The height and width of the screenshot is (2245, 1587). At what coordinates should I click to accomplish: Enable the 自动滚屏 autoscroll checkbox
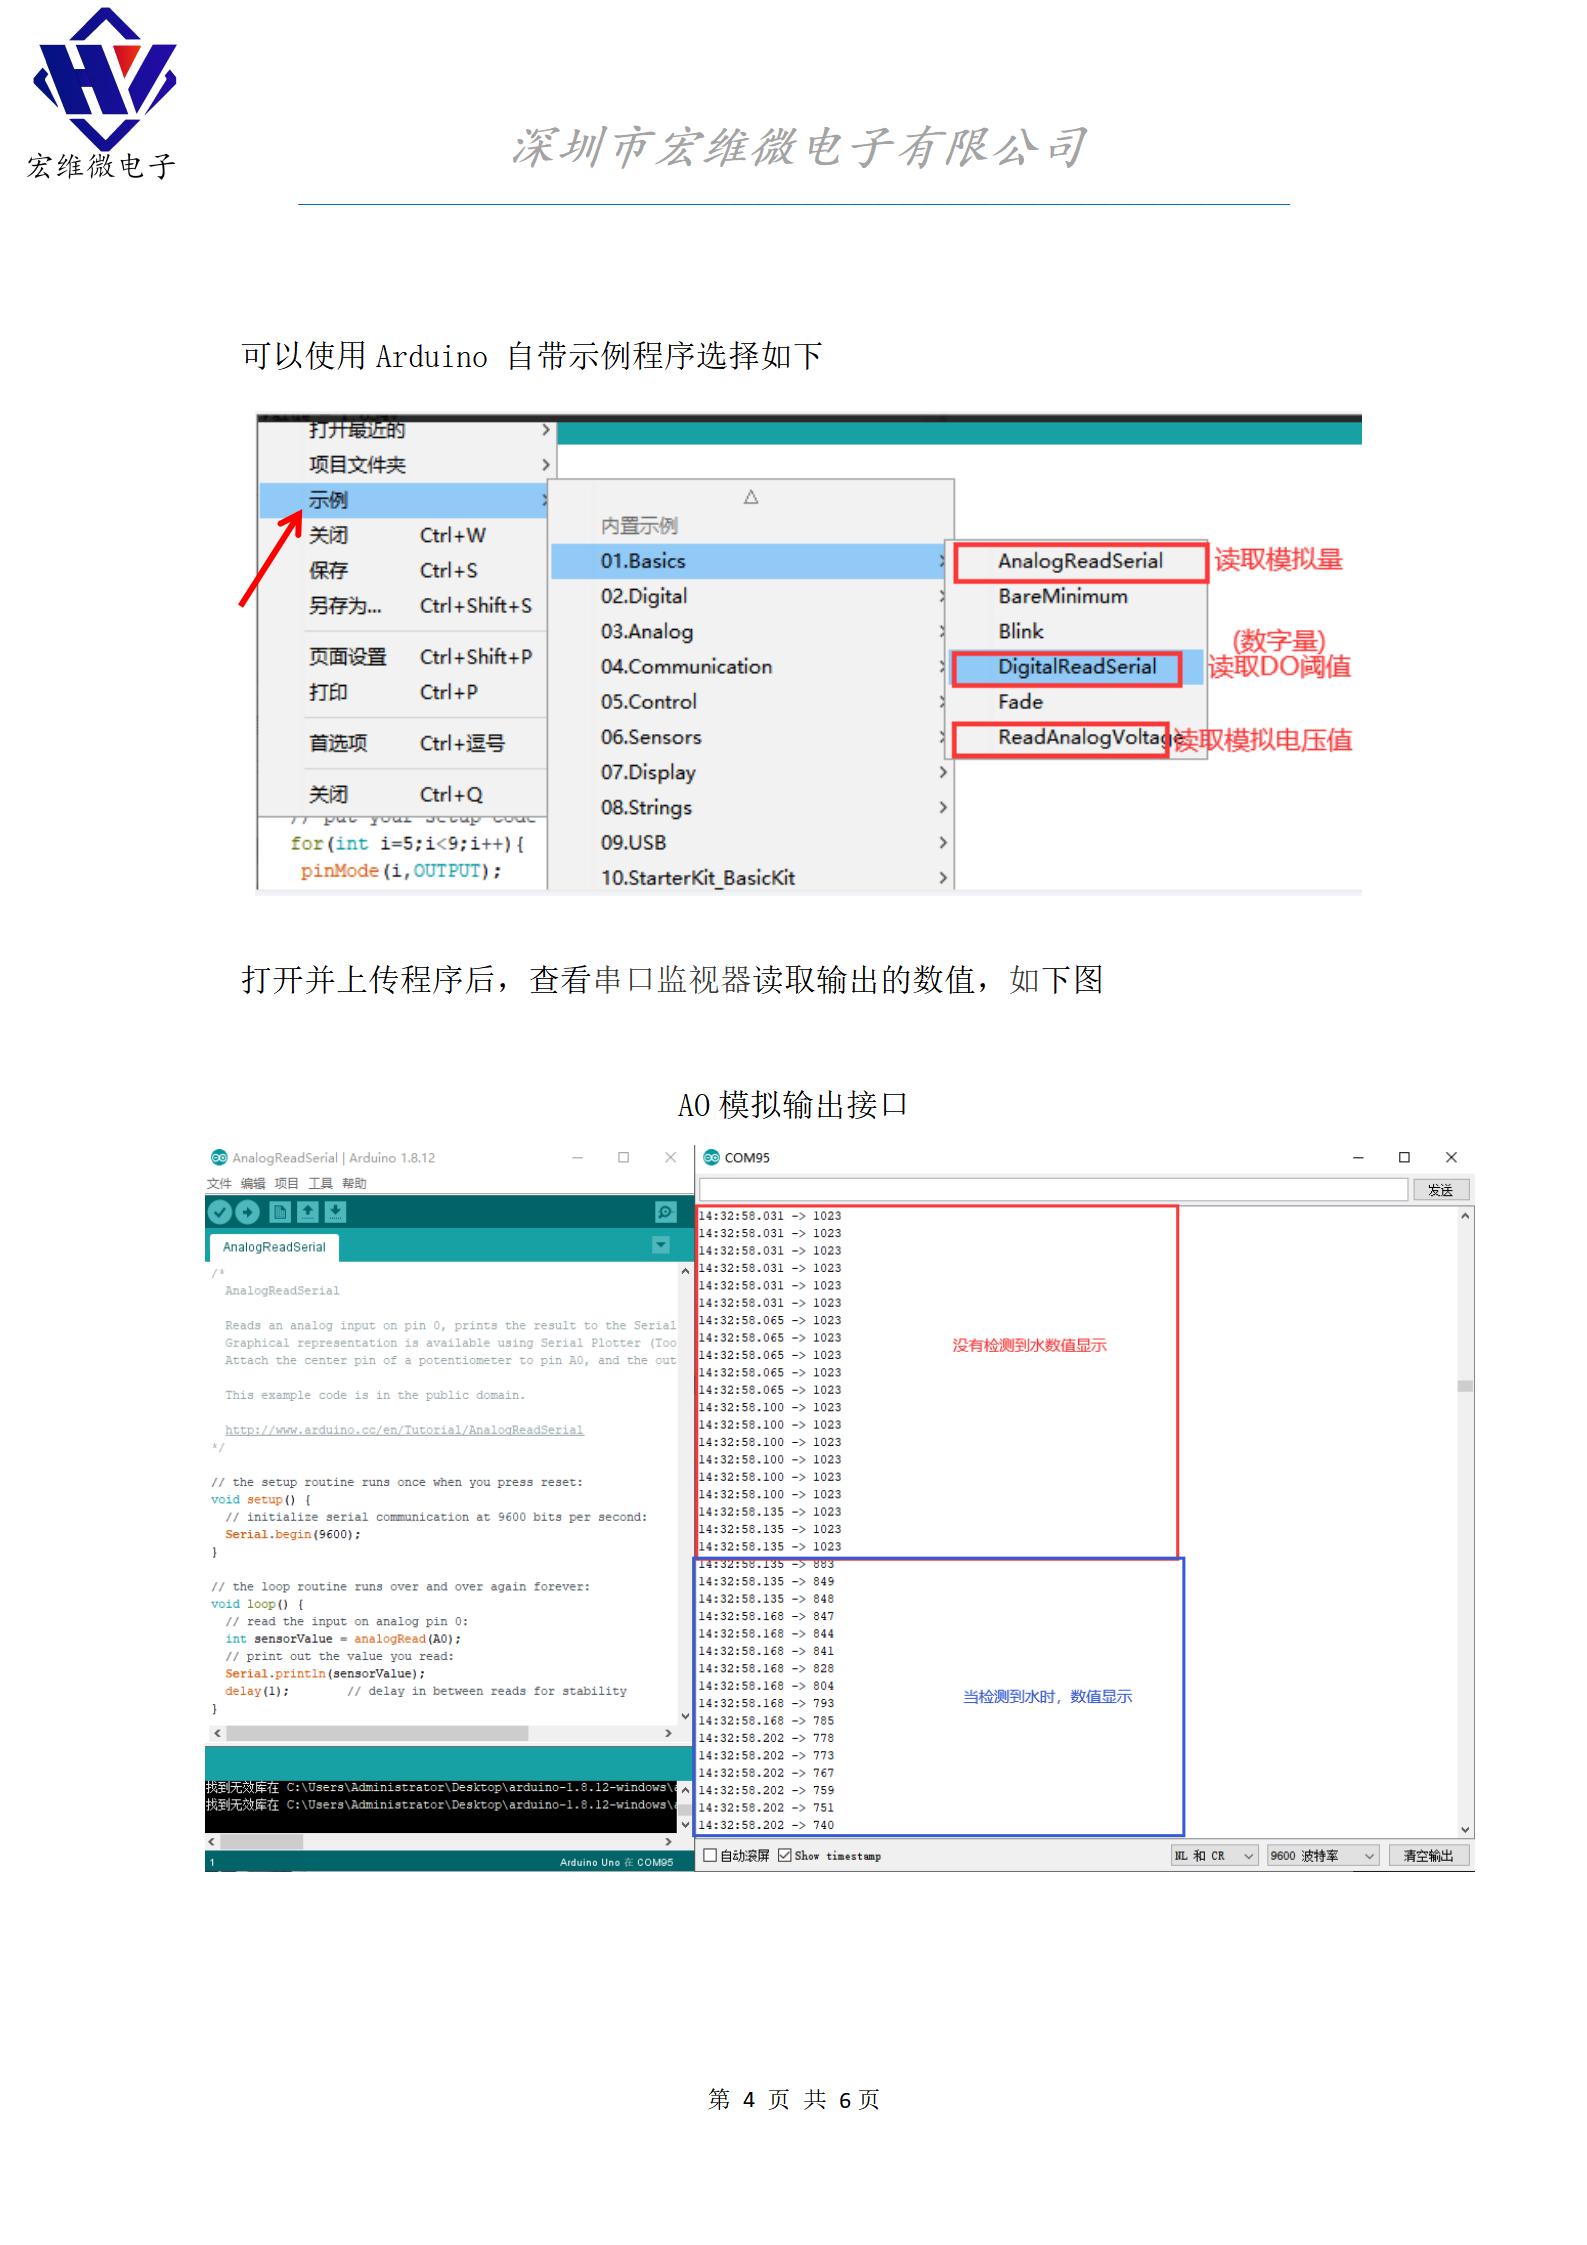point(710,1855)
